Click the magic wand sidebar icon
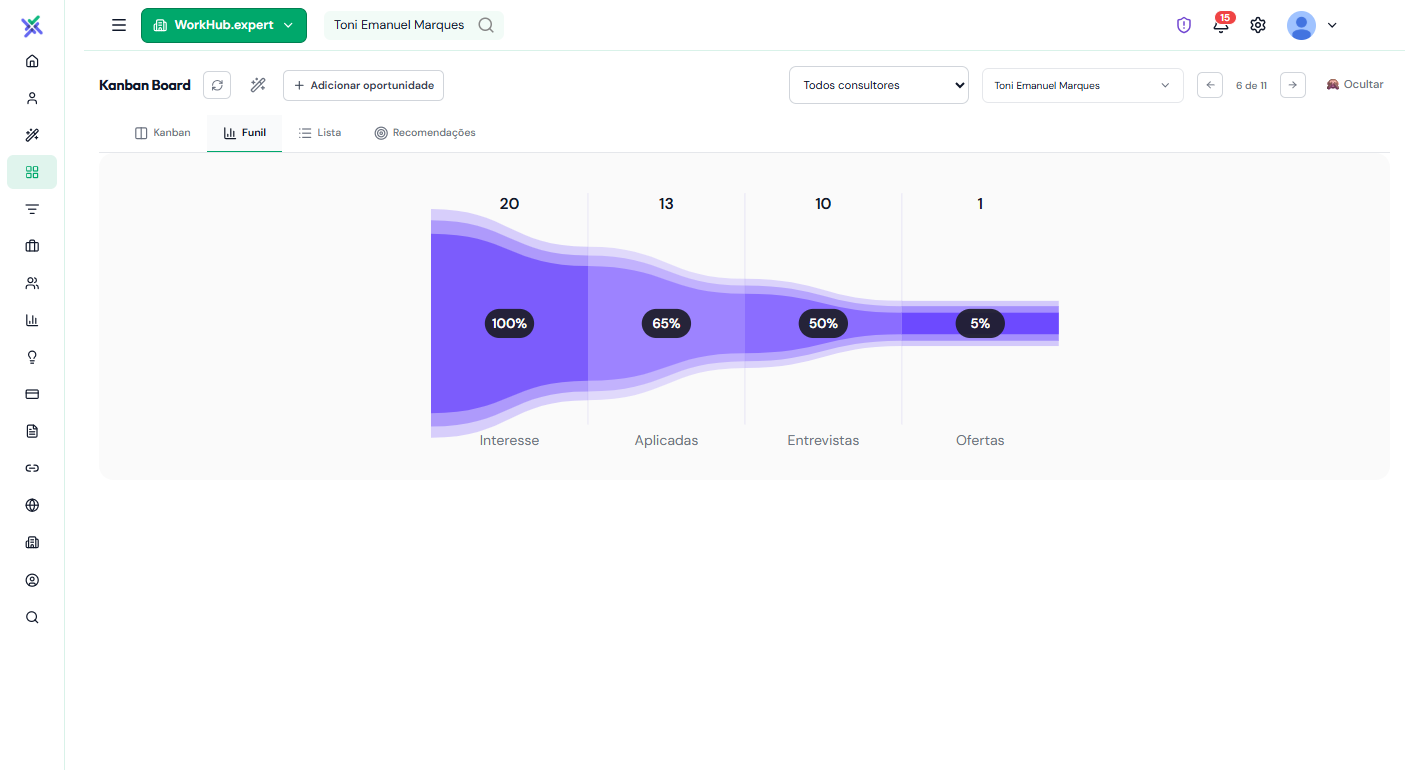Image resolution: width=1424 pixels, height=770 pixels. (x=32, y=135)
